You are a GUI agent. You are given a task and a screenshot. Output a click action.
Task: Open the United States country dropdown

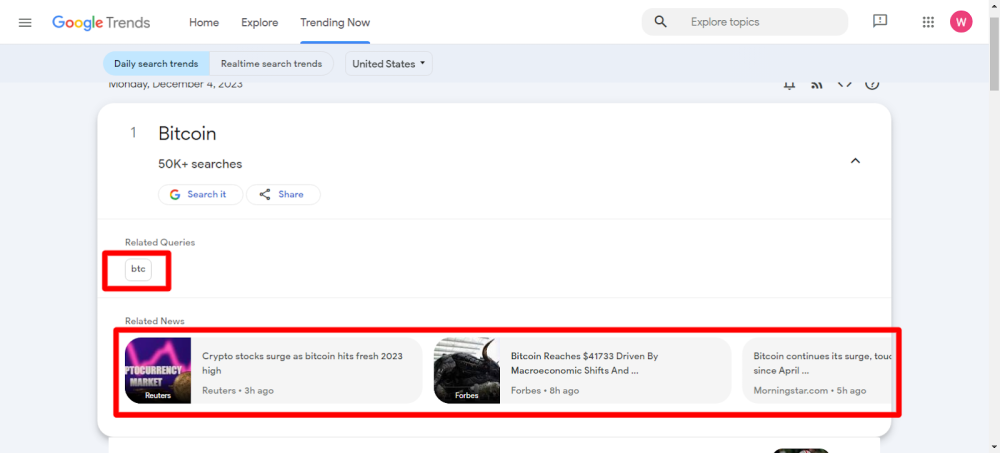pyautogui.click(x=388, y=64)
